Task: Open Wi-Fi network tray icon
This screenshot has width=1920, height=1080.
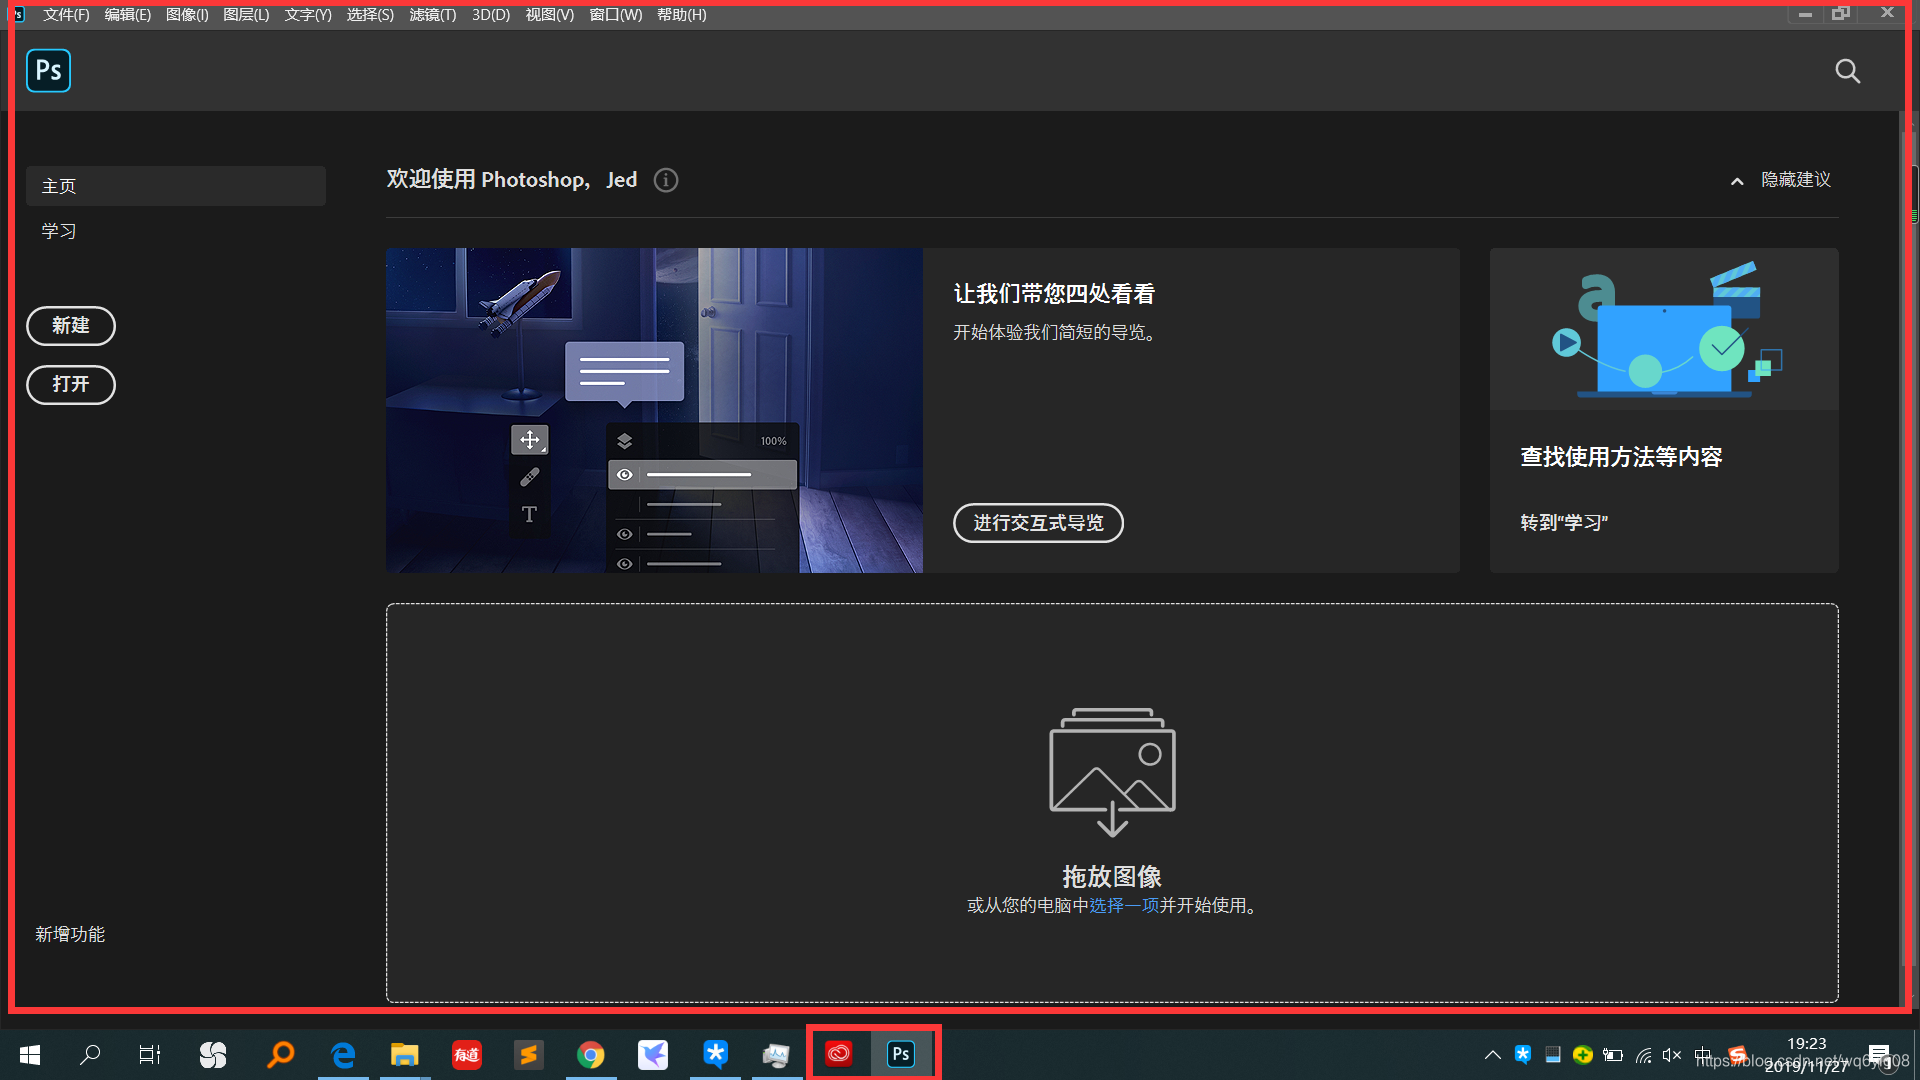Action: pyautogui.click(x=1643, y=1055)
